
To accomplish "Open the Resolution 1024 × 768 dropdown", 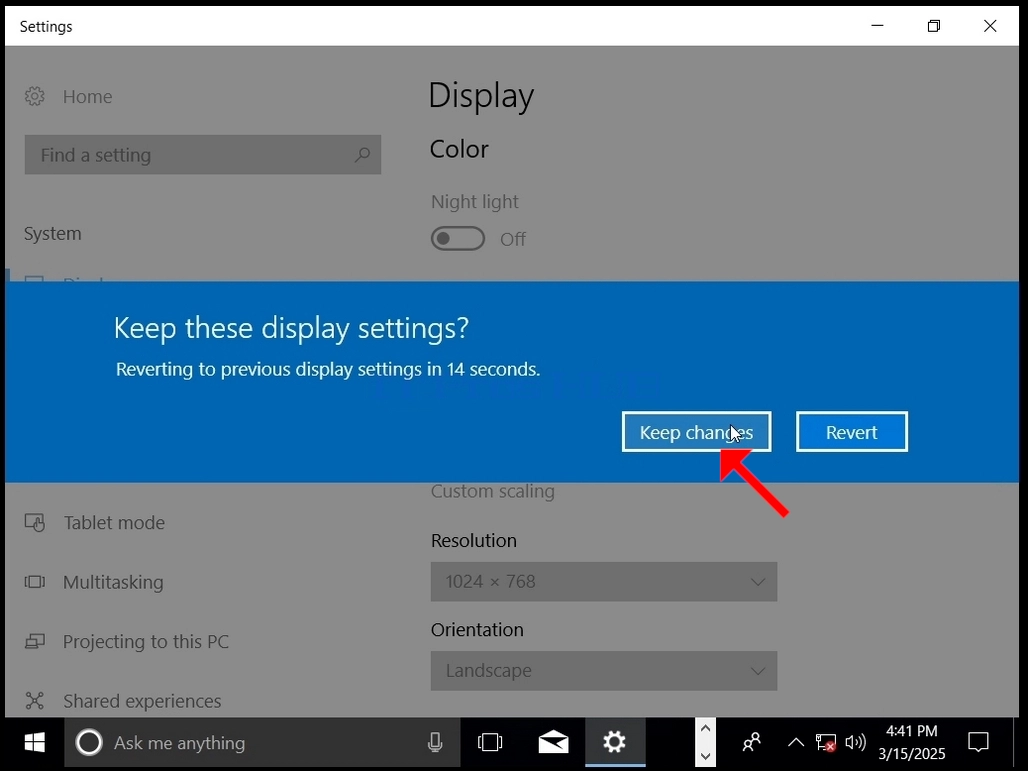I will 604,582.
